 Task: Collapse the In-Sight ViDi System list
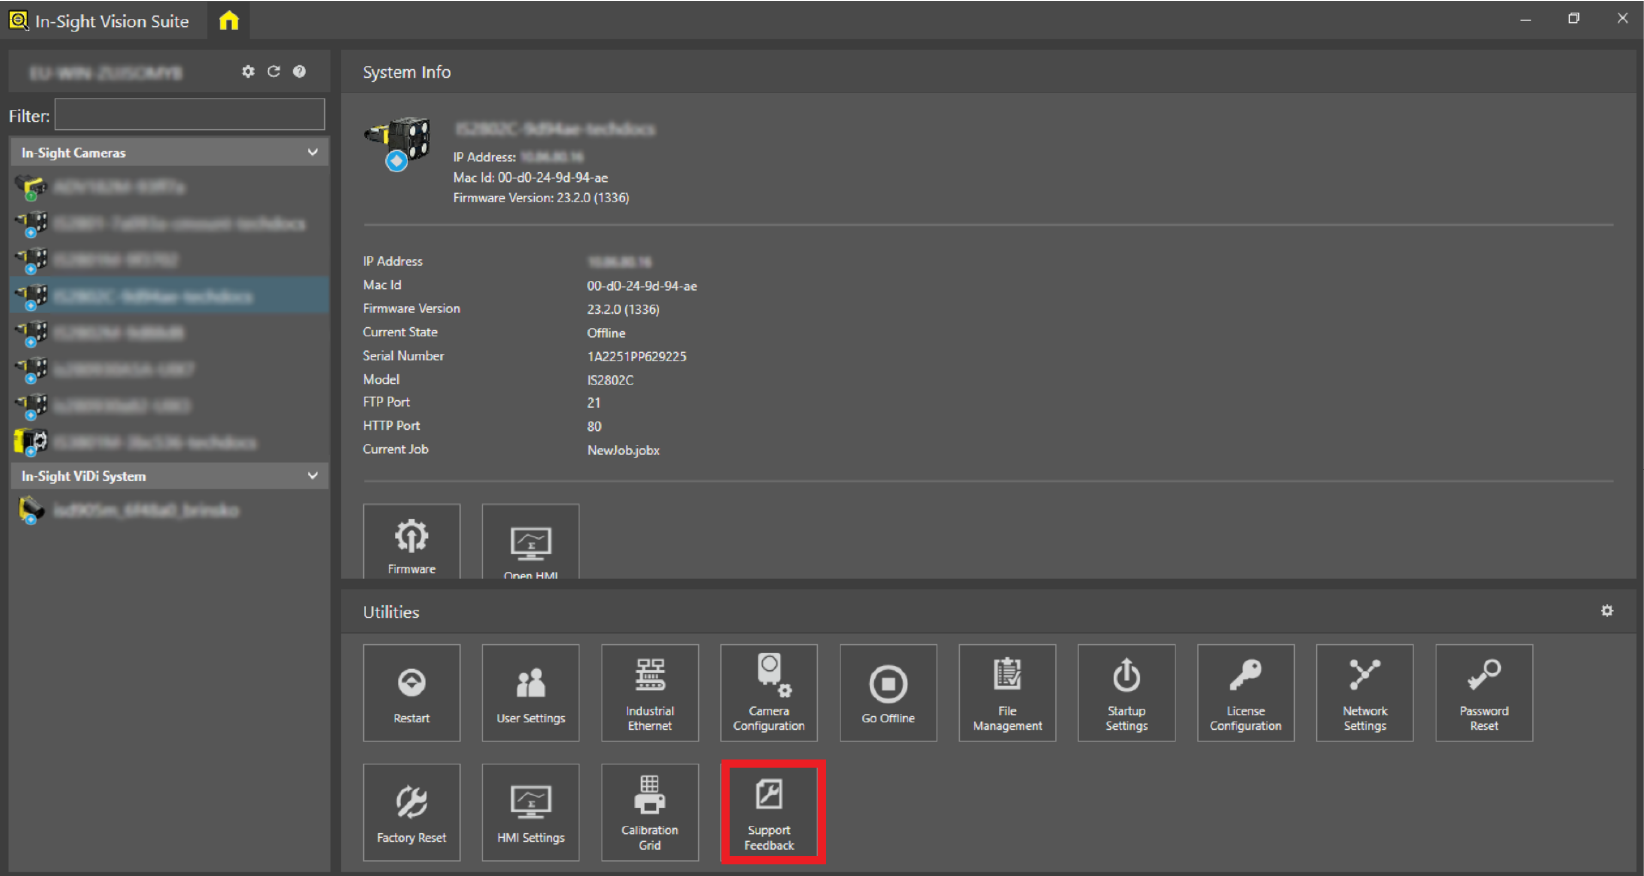(313, 476)
